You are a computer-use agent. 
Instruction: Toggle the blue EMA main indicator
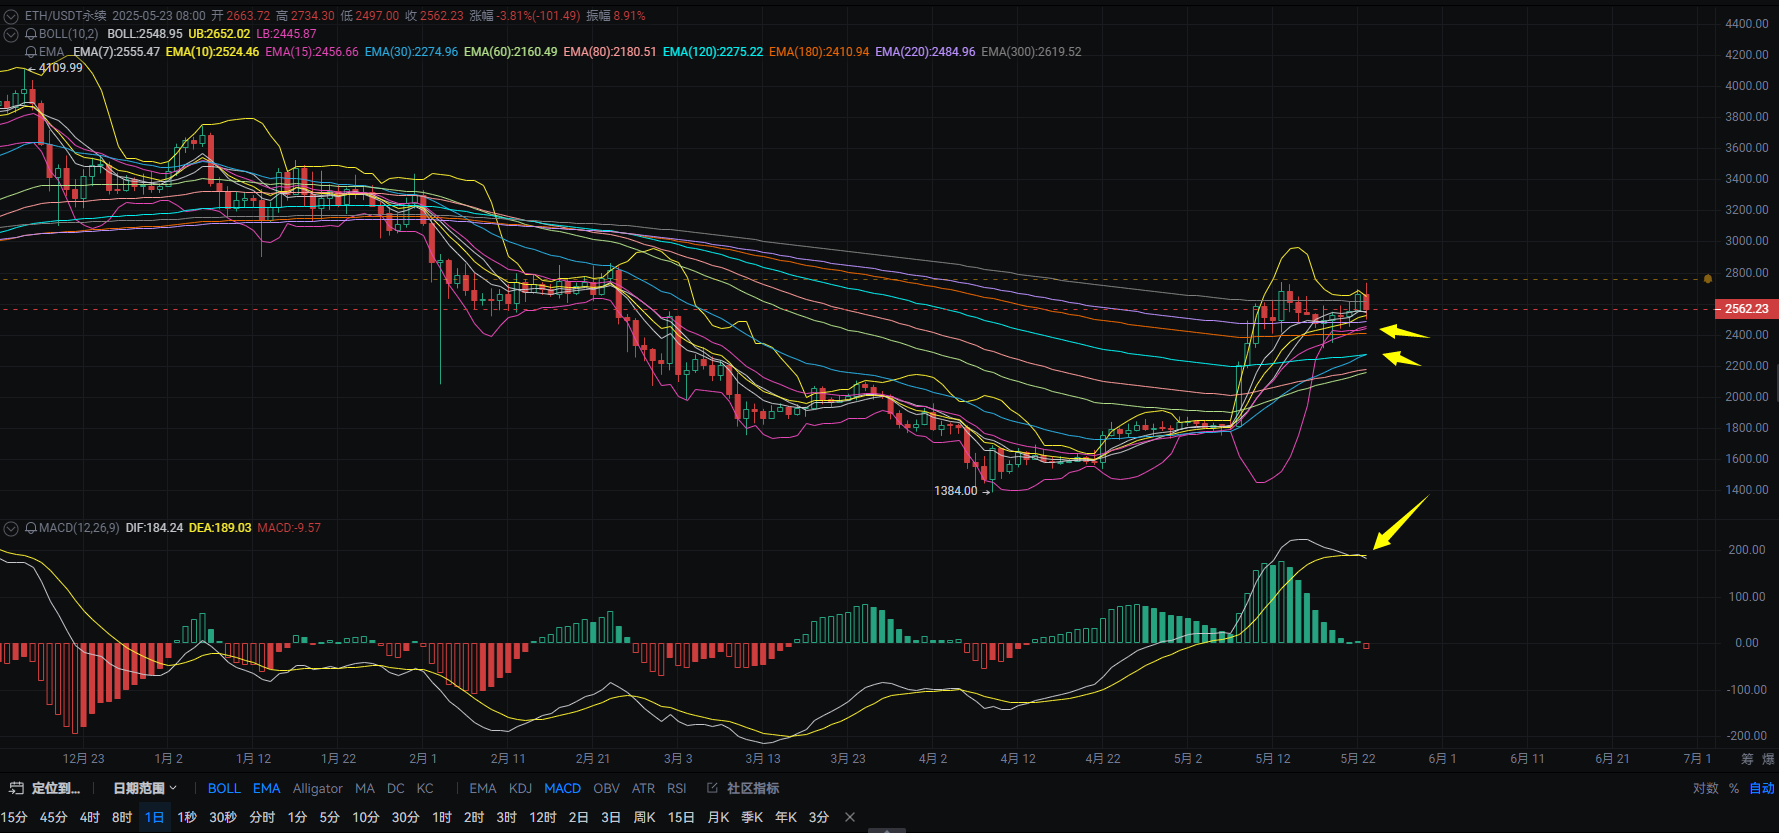click(x=266, y=788)
